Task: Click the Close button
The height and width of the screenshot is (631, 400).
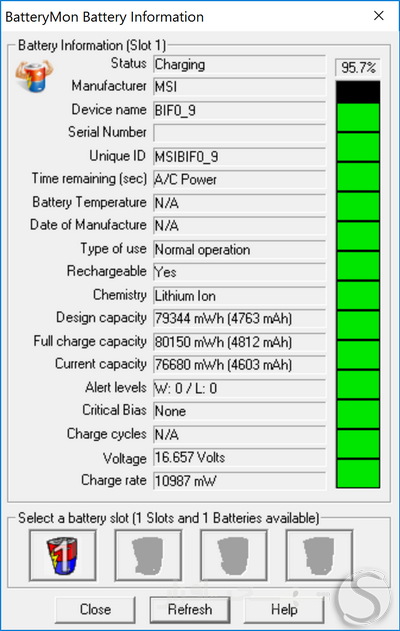Action: pyautogui.click(x=95, y=609)
